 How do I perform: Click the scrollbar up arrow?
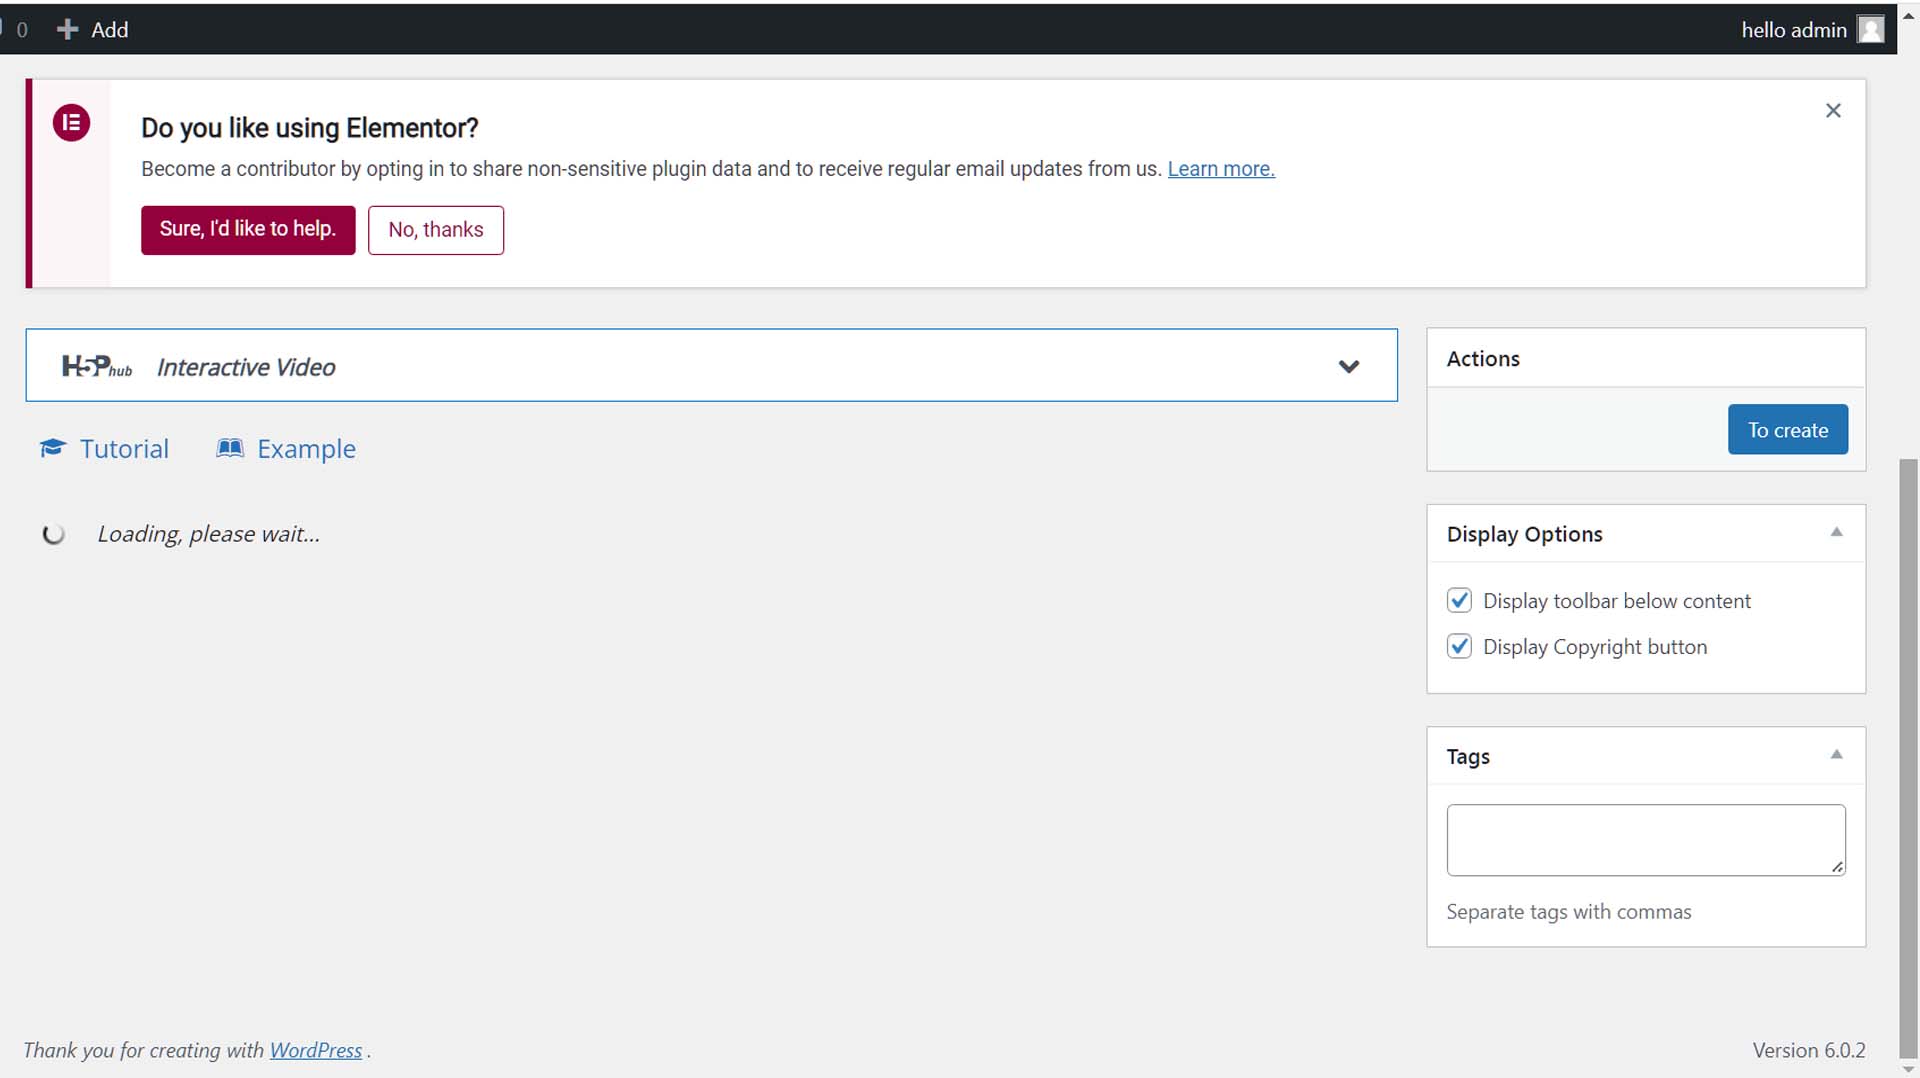pyautogui.click(x=1908, y=14)
